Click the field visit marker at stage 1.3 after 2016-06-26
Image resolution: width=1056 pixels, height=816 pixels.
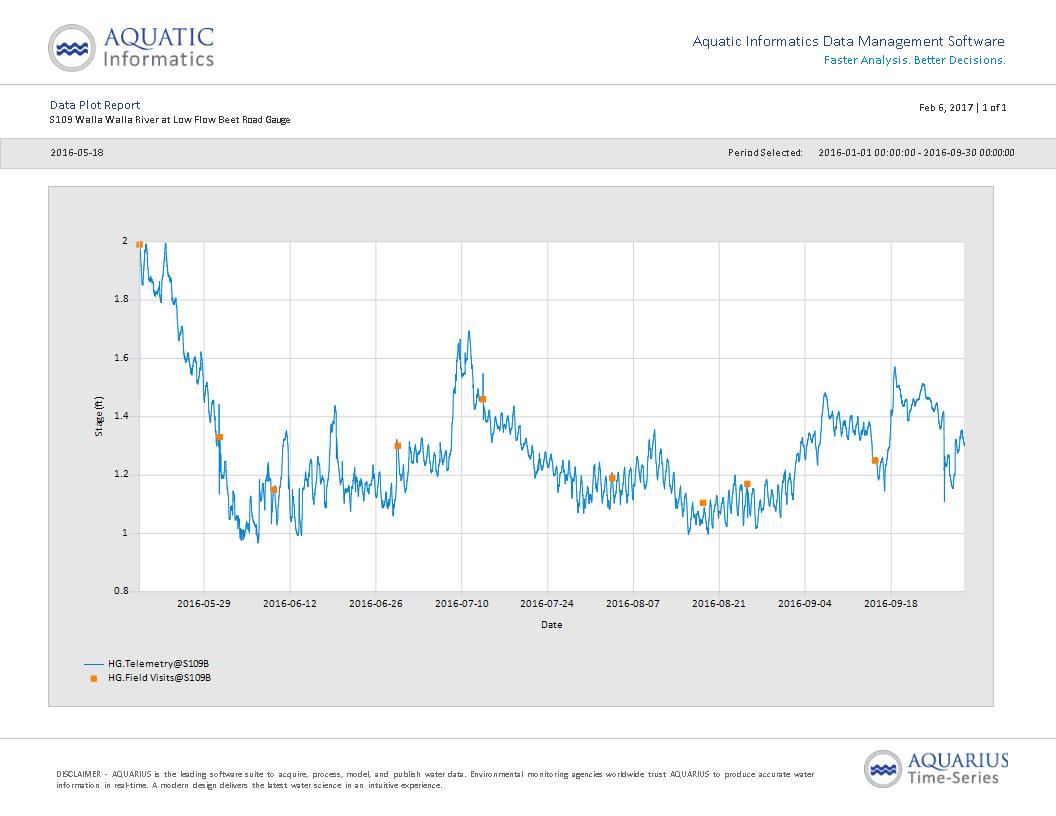pos(397,446)
